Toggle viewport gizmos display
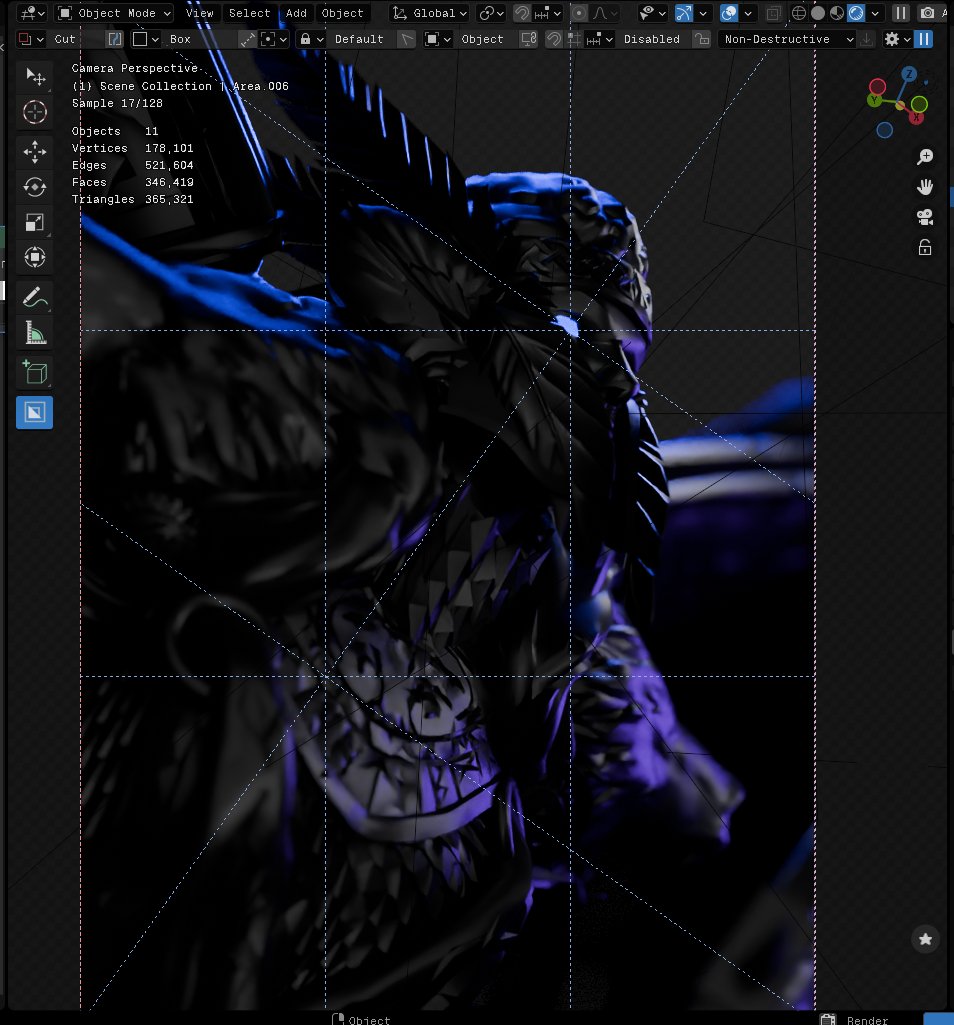The height and width of the screenshot is (1025, 954). coord(684,13)
